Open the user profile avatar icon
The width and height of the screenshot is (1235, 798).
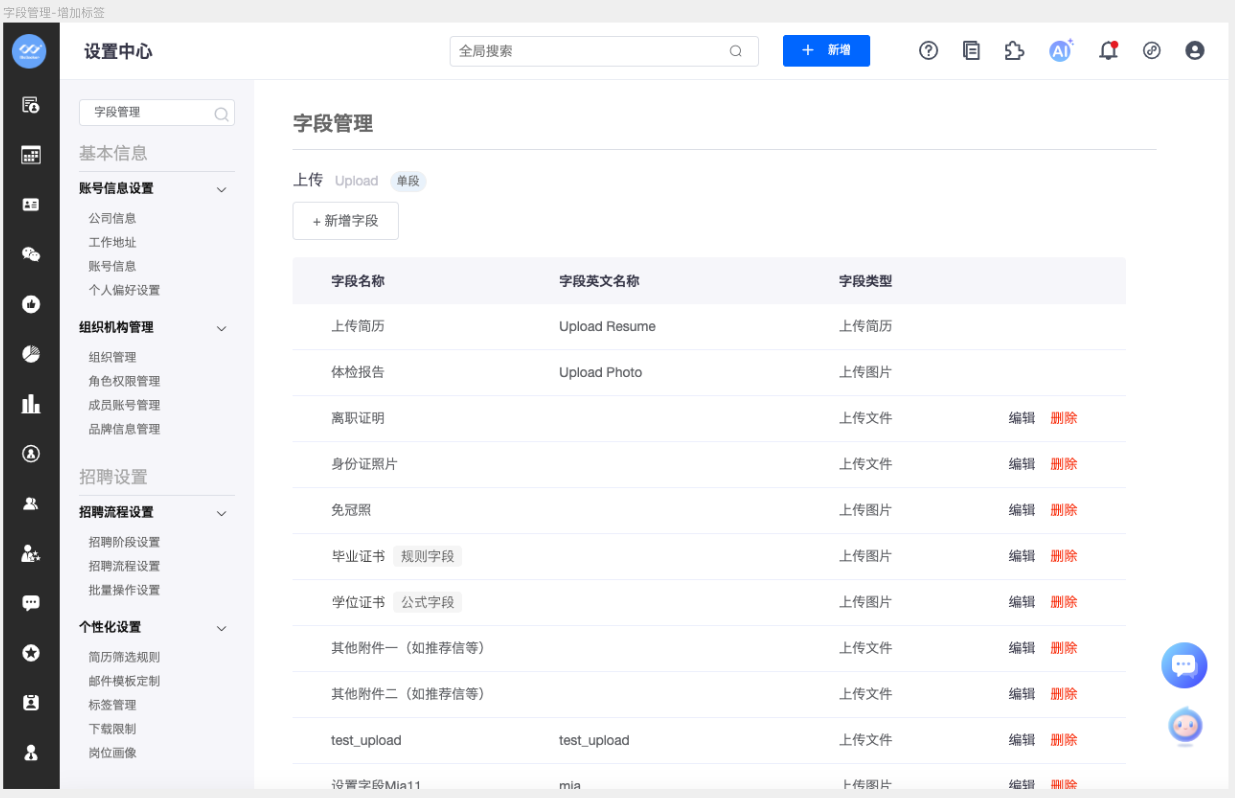pos(1194,51)
